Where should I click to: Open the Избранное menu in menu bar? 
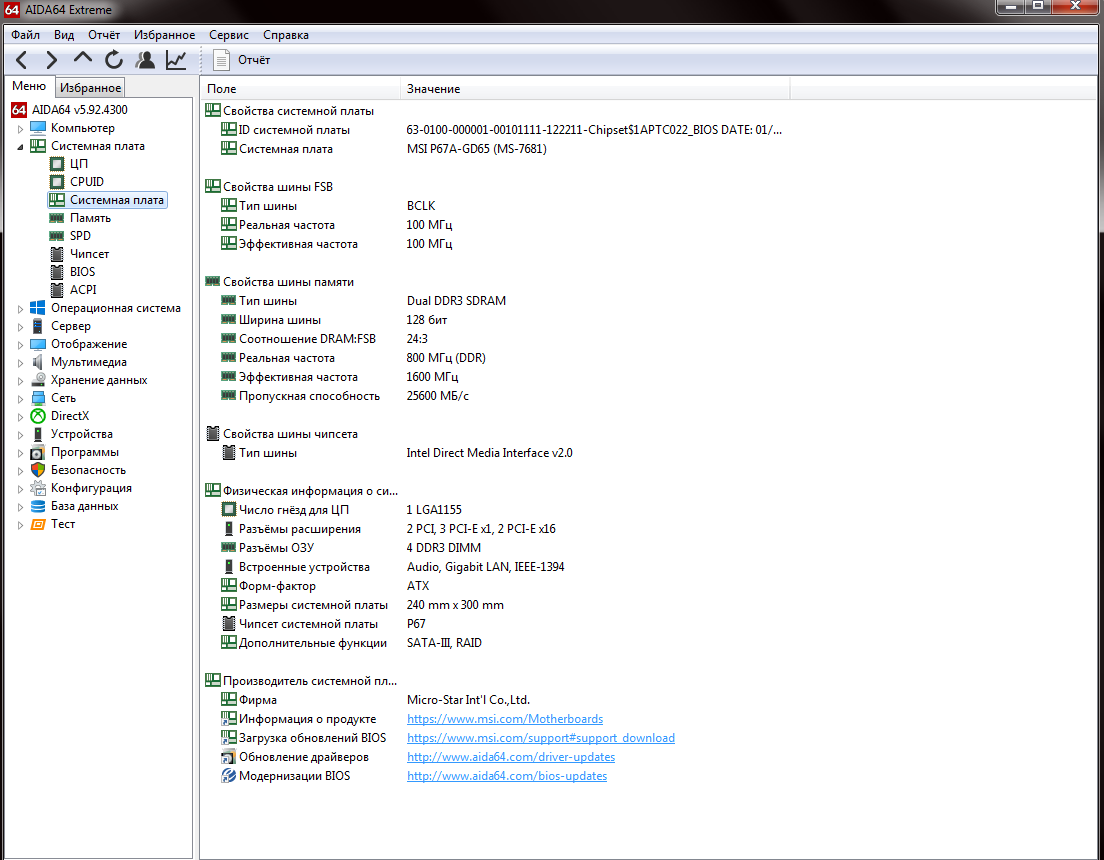165,35
